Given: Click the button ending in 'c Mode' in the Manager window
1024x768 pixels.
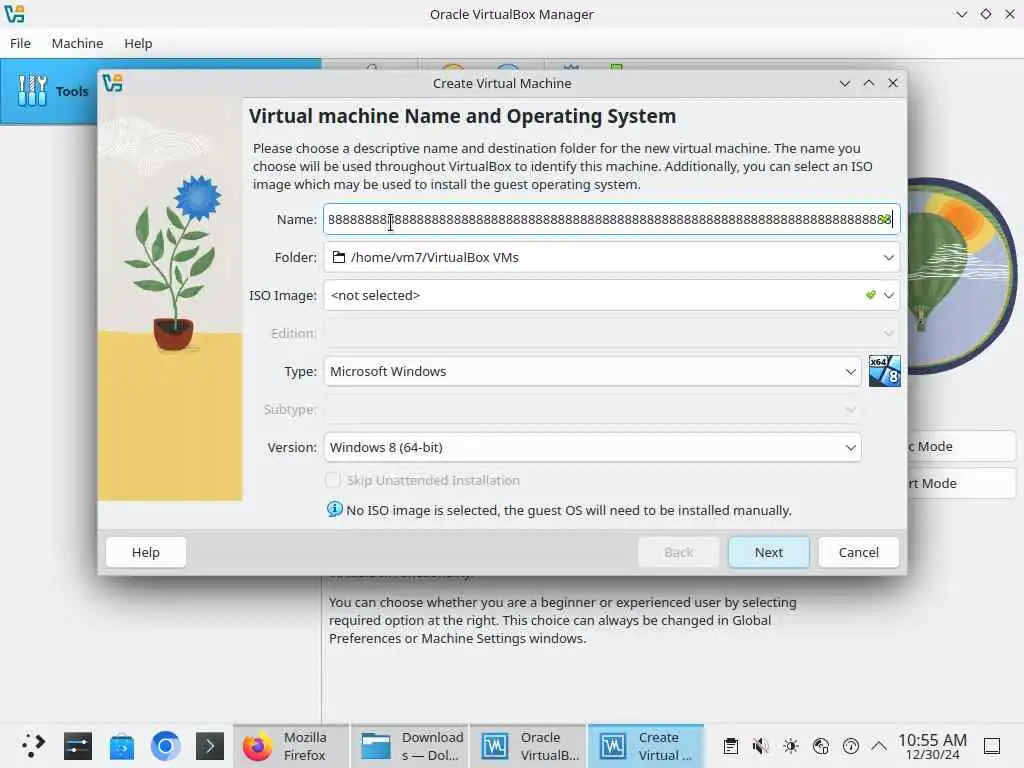Looking at the screenshot, I should pos(961,447).
